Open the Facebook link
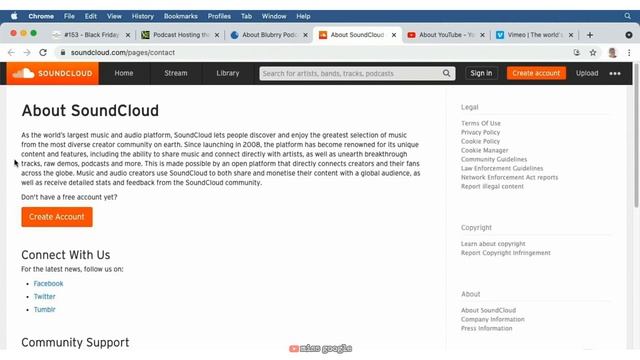Viewport: 640px width, 360px height. click(49, 284)
